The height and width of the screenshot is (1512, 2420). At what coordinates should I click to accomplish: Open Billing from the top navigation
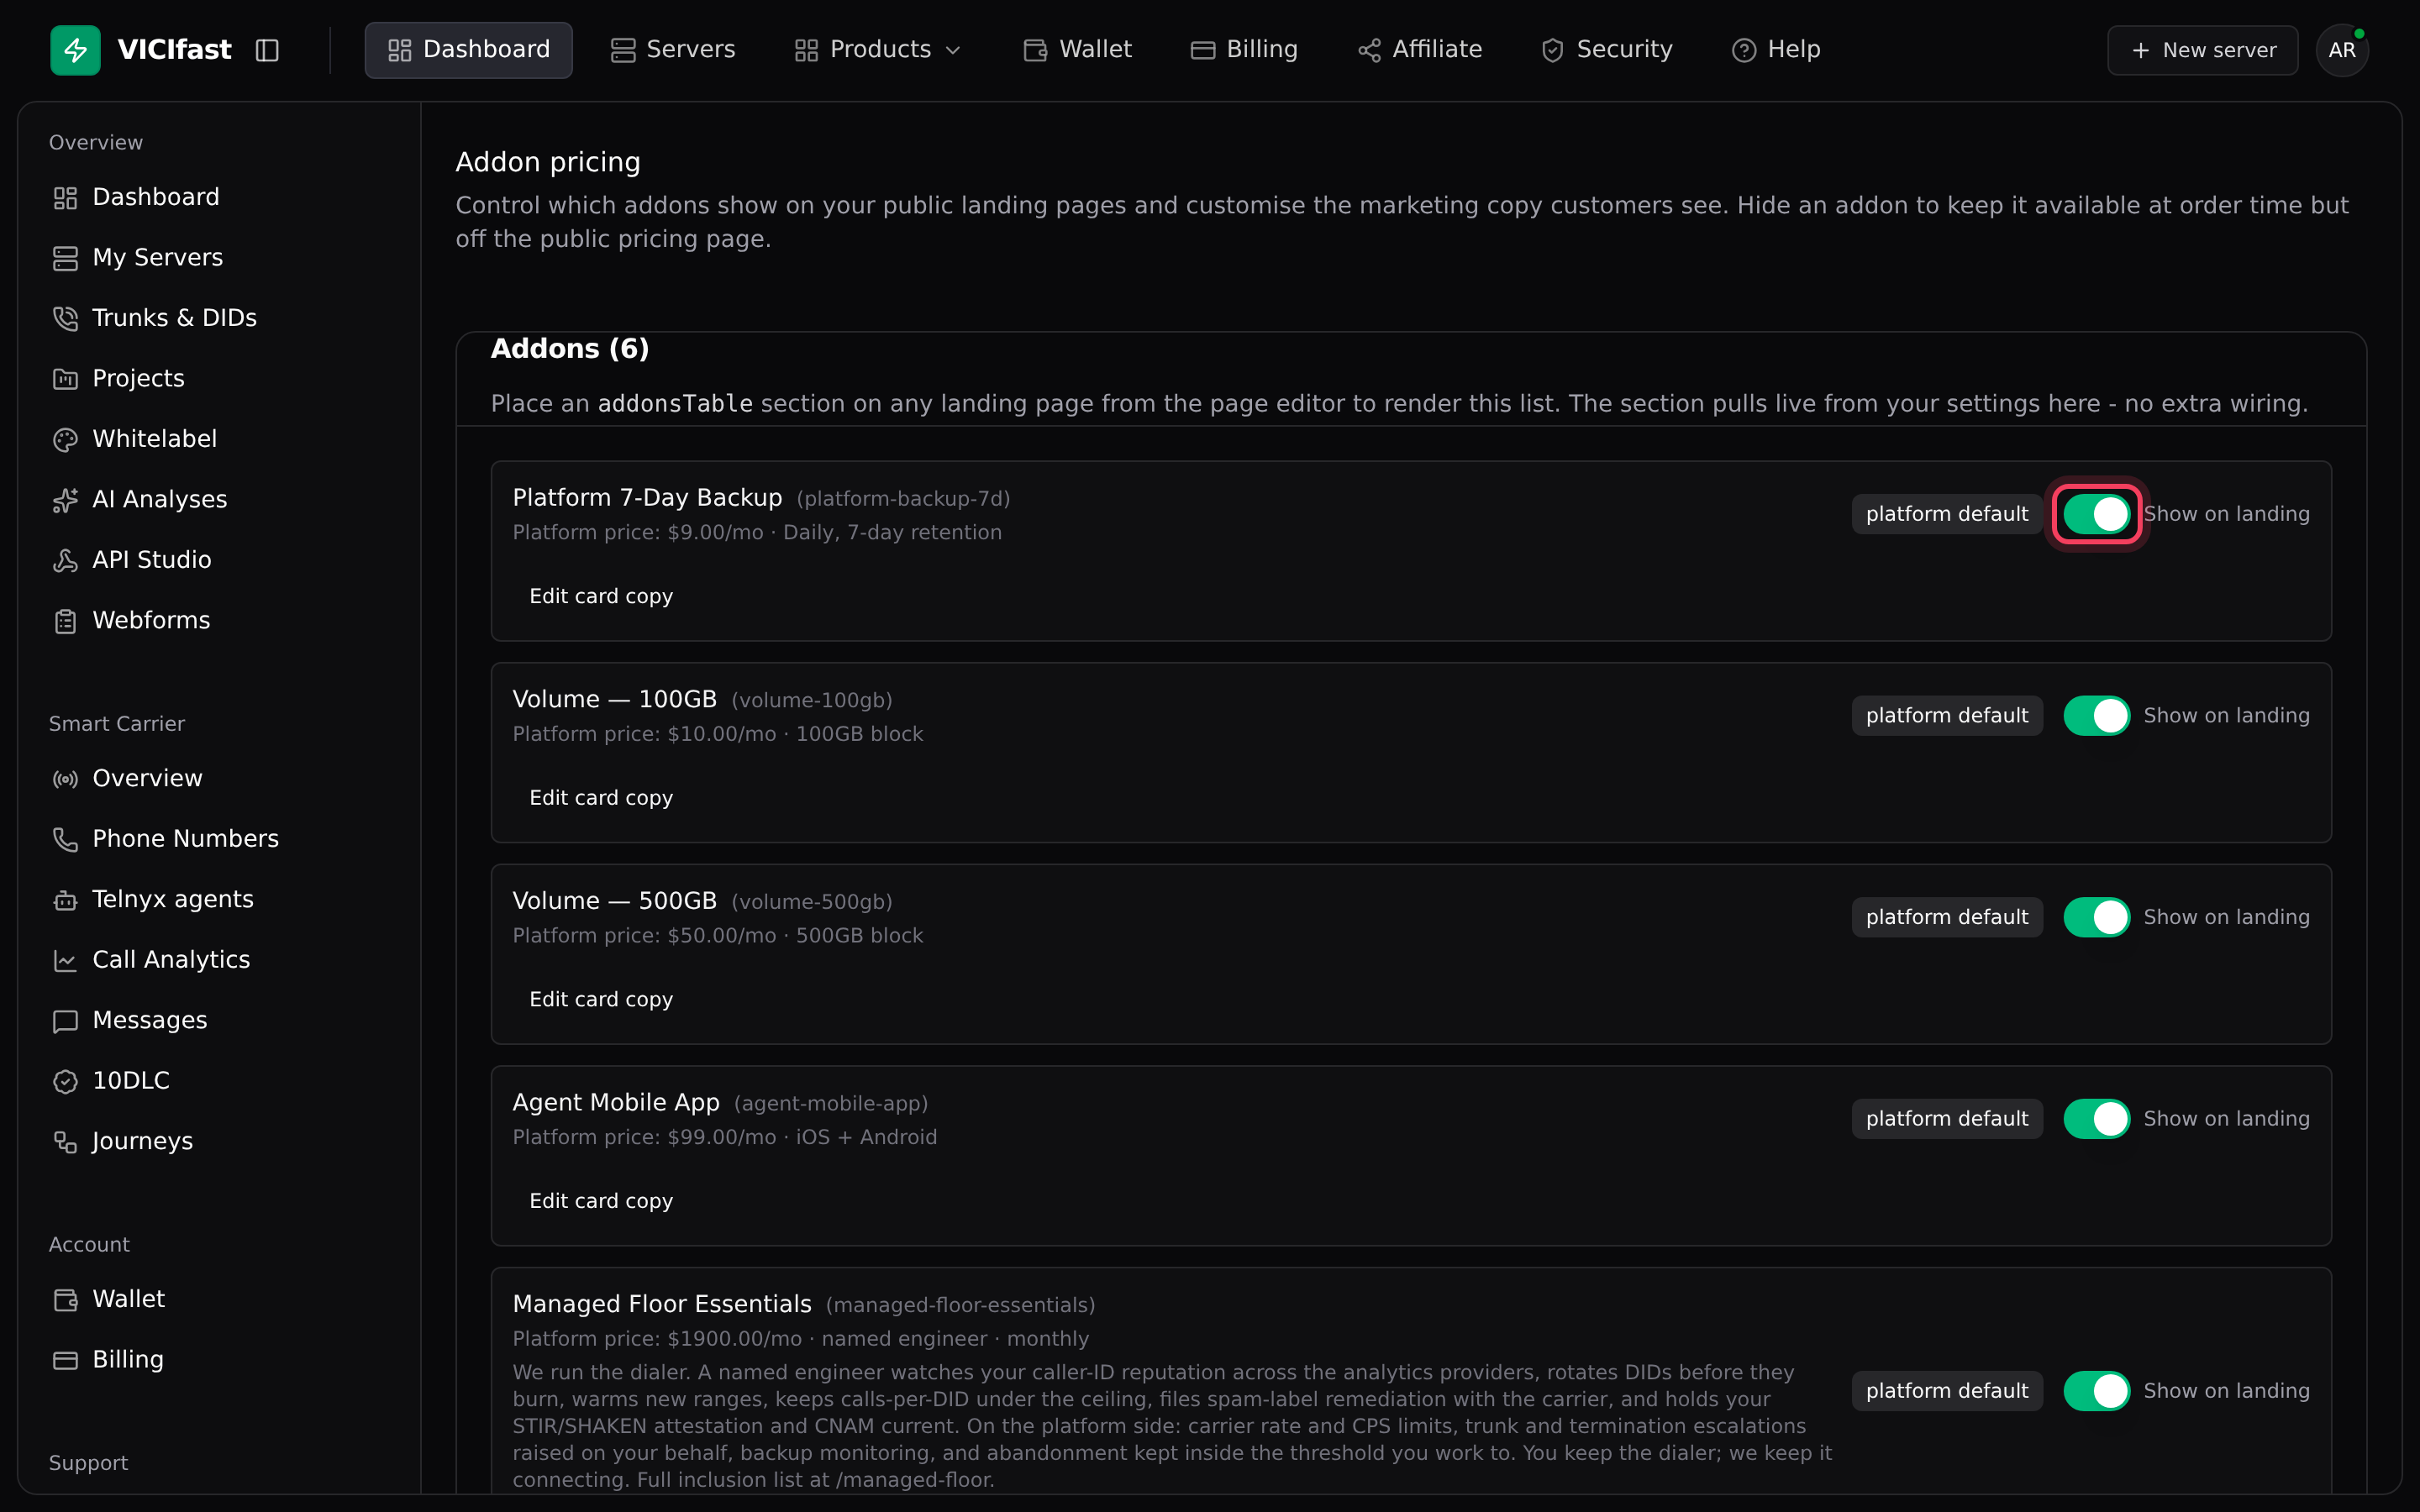(x=1244, y=50)
